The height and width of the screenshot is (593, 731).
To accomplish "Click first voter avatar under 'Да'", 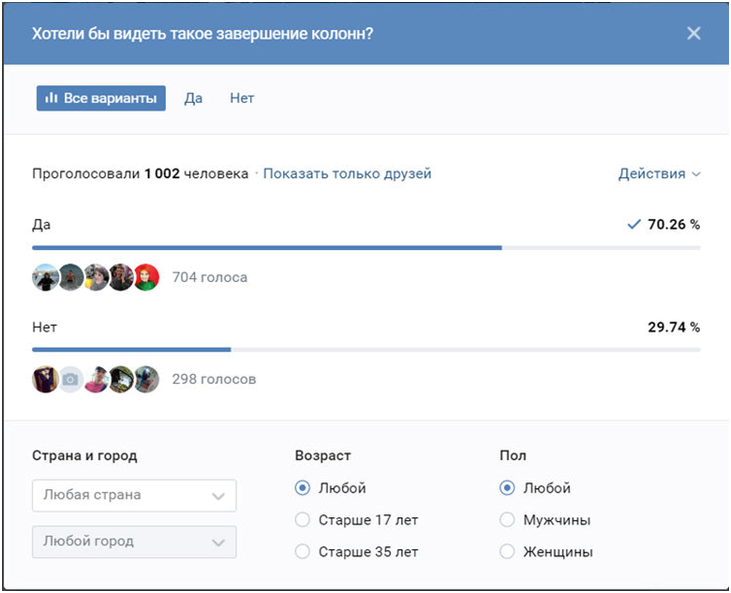I will pyautogui.click(x=45, y=277).
